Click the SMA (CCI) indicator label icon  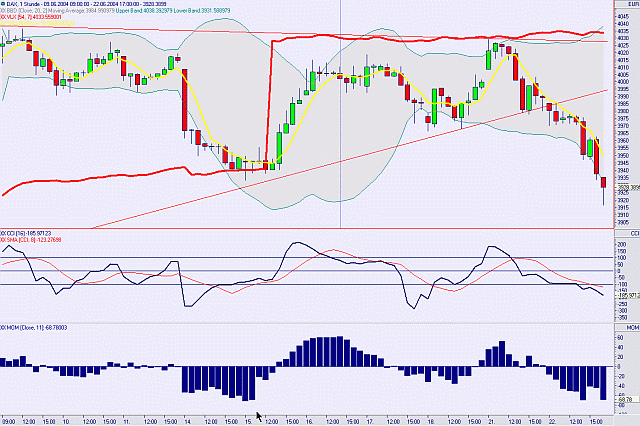4,241
